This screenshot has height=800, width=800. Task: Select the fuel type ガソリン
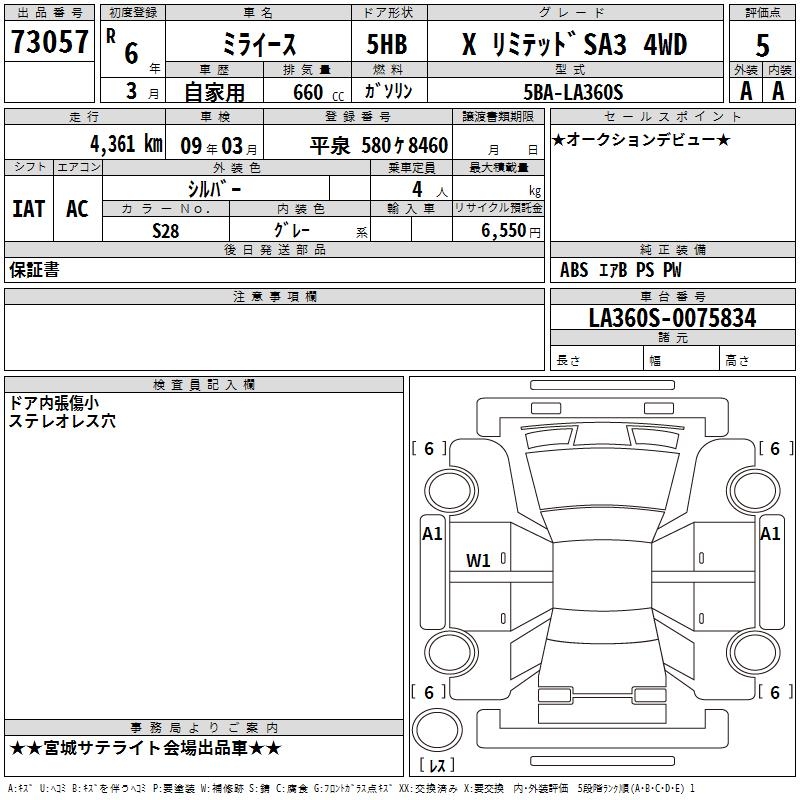click(388, 91)
